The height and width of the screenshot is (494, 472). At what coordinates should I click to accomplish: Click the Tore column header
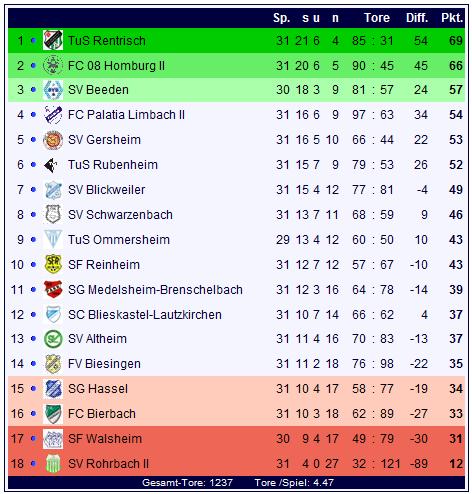[x=377, y=18]
